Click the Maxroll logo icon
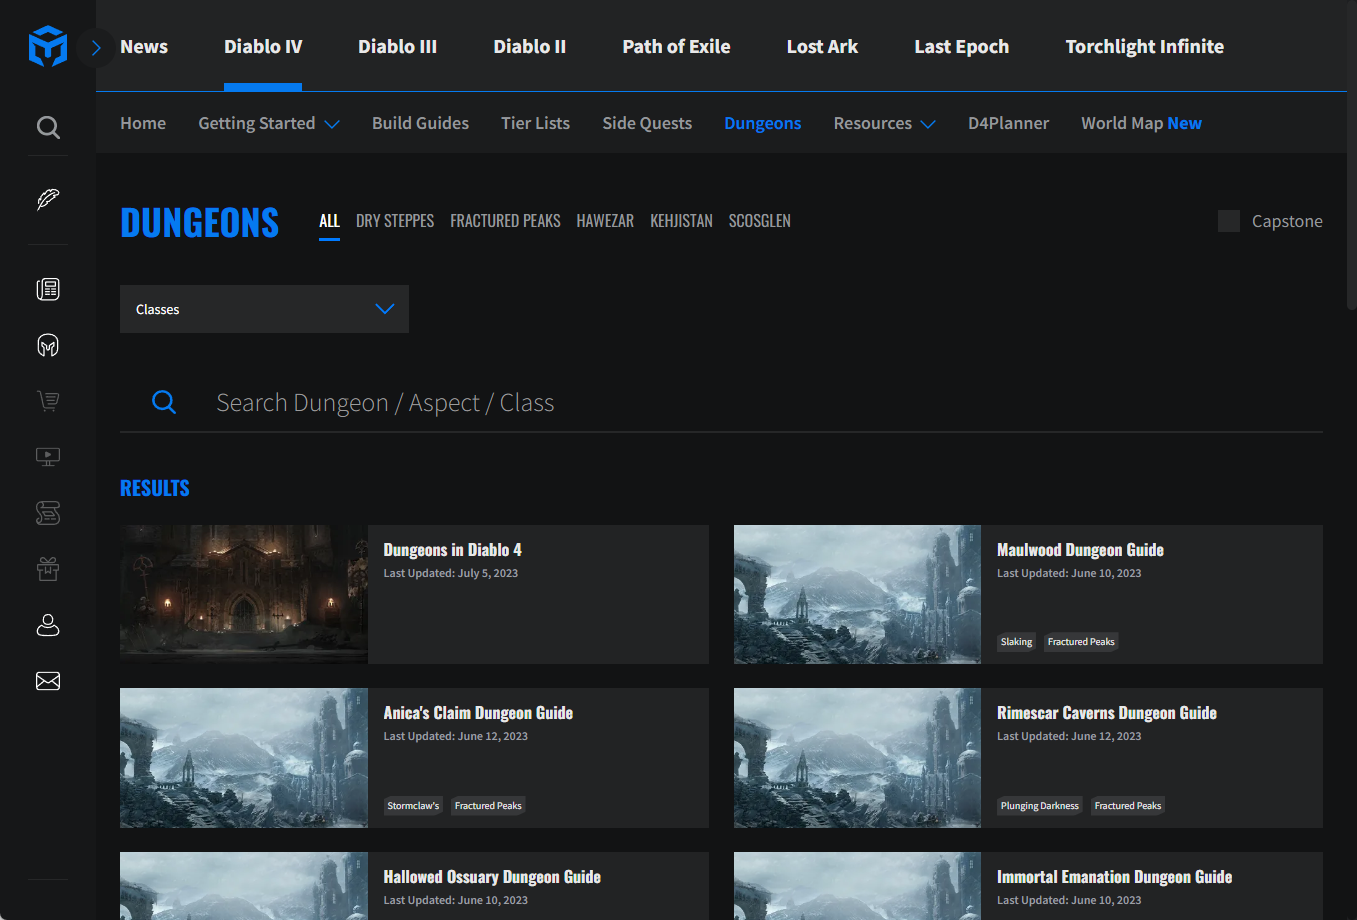Image resolution: width=1357 pixels, height=920 pixels. coord(48,47)
